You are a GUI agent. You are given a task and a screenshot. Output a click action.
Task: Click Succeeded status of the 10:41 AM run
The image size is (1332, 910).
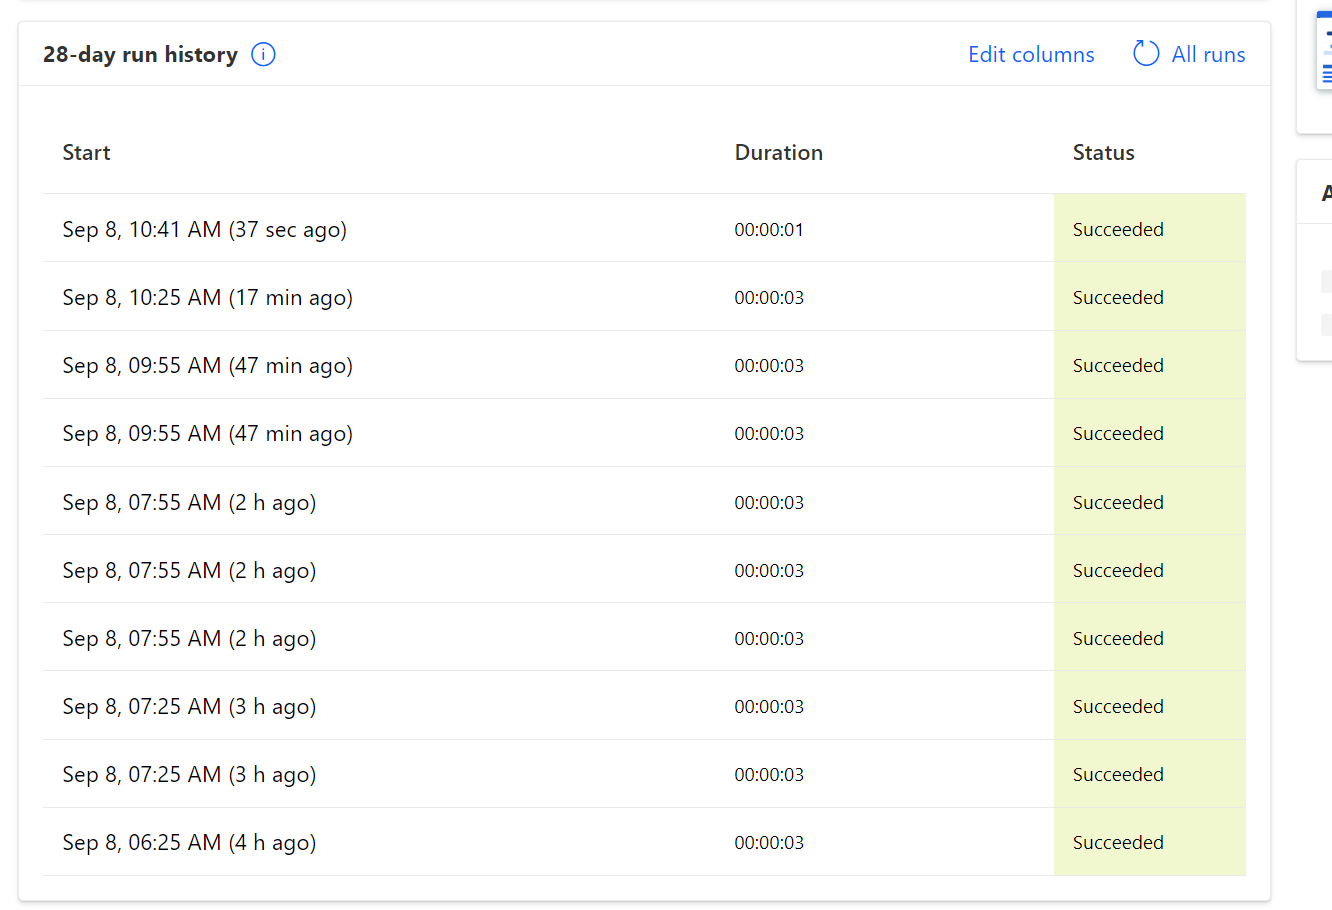(x=1118, y=230)
